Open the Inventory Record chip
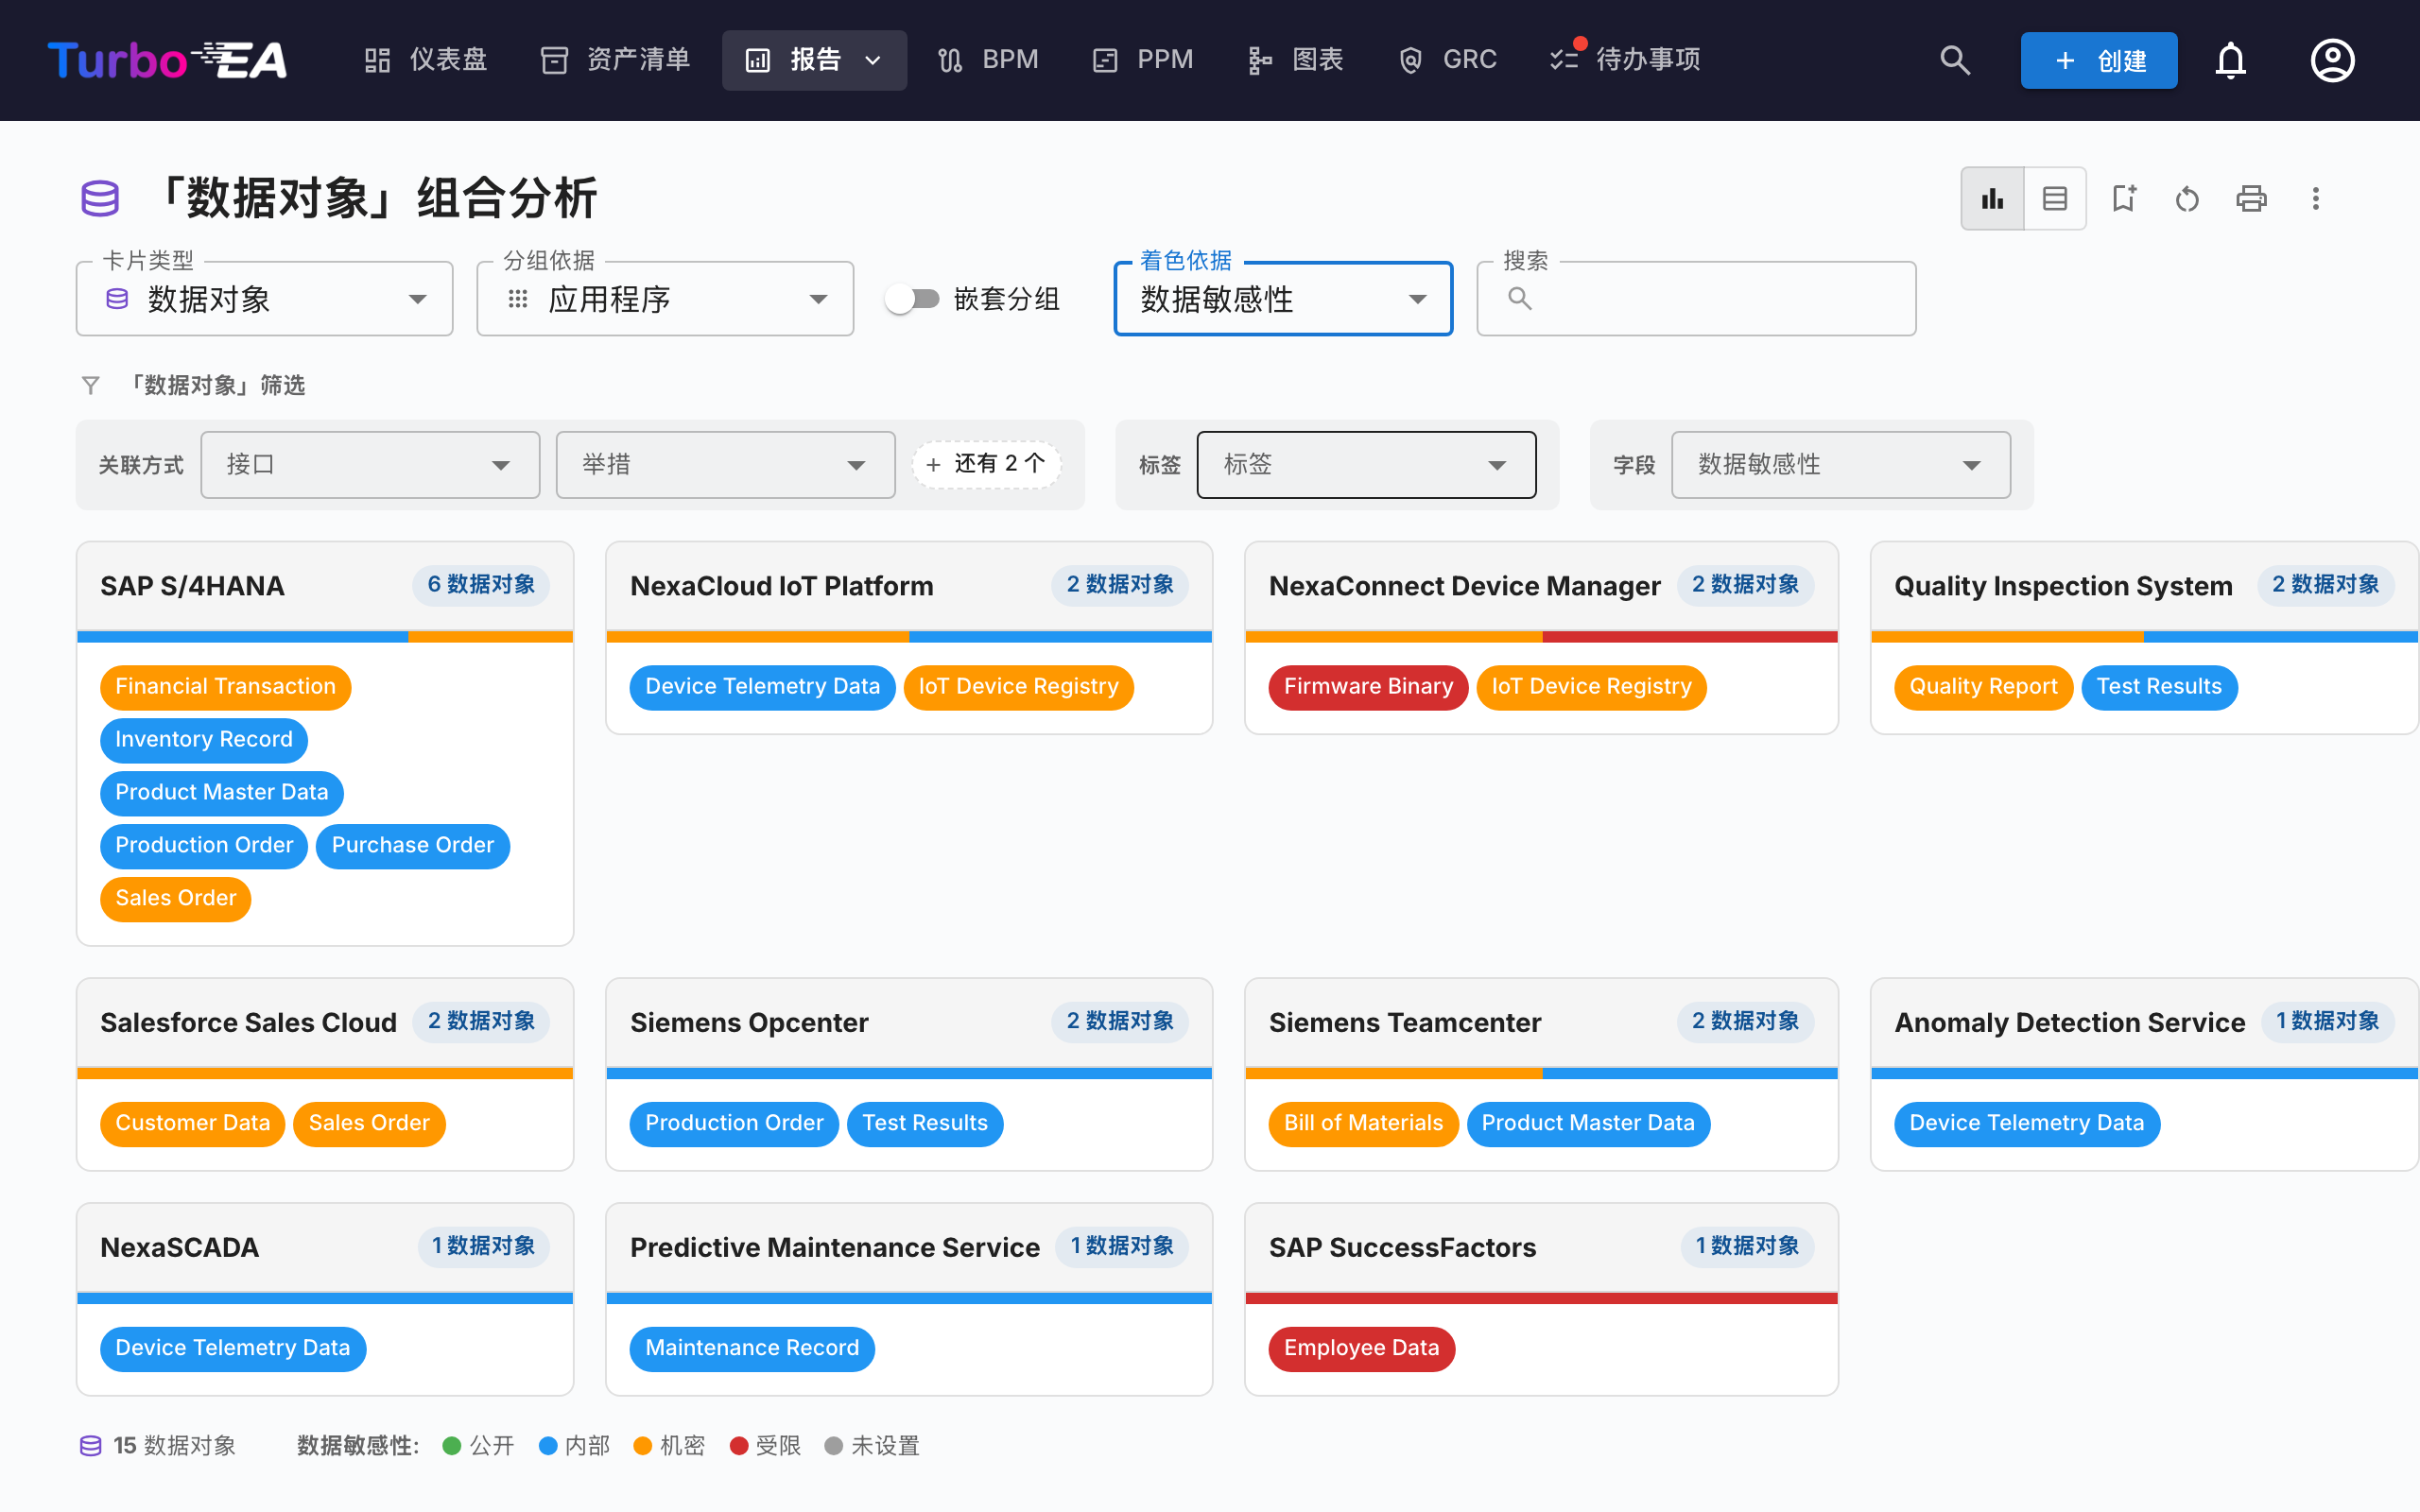The width and height of the screenshot is (2420, 1512). tap(204, 740)
